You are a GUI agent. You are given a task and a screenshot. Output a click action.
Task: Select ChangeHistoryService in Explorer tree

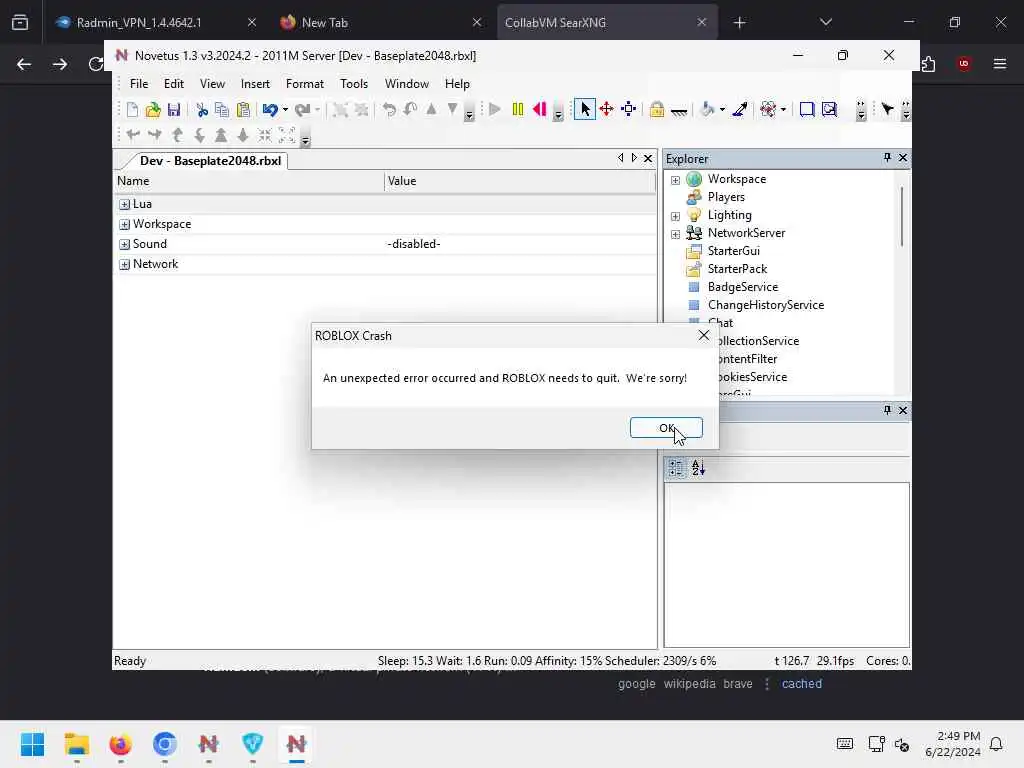765,305
